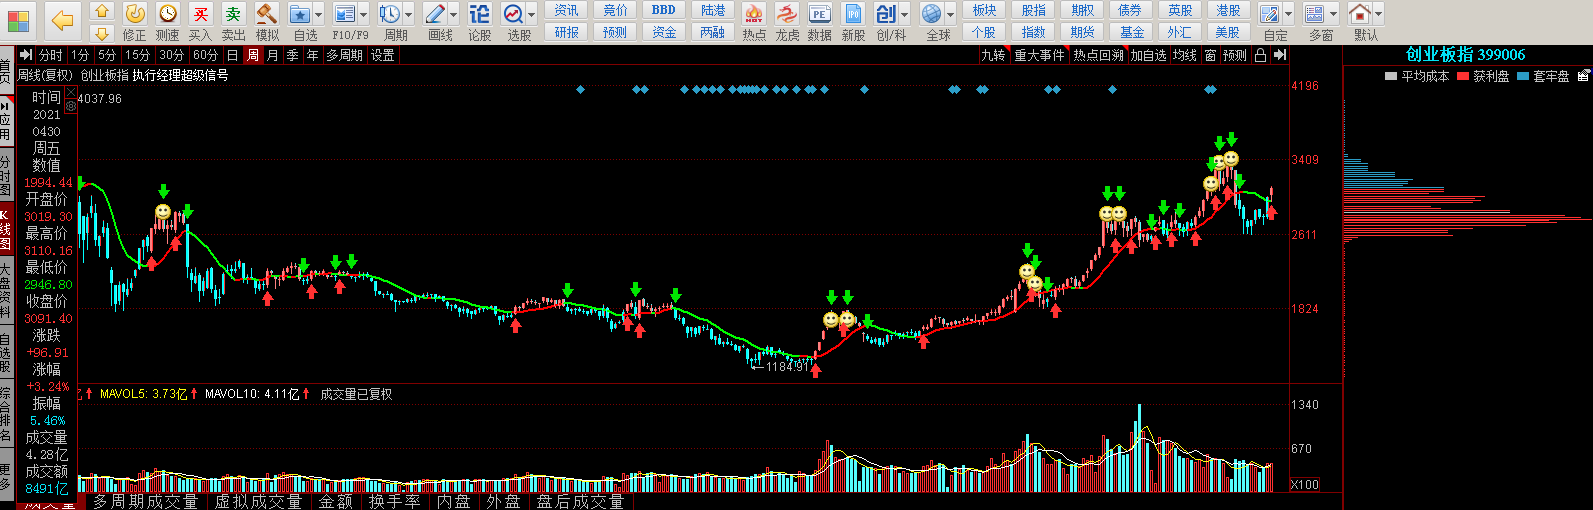Switch to 多周期成交量 bottom tab
The image size is (1593, 510).
tap(145, 501)
